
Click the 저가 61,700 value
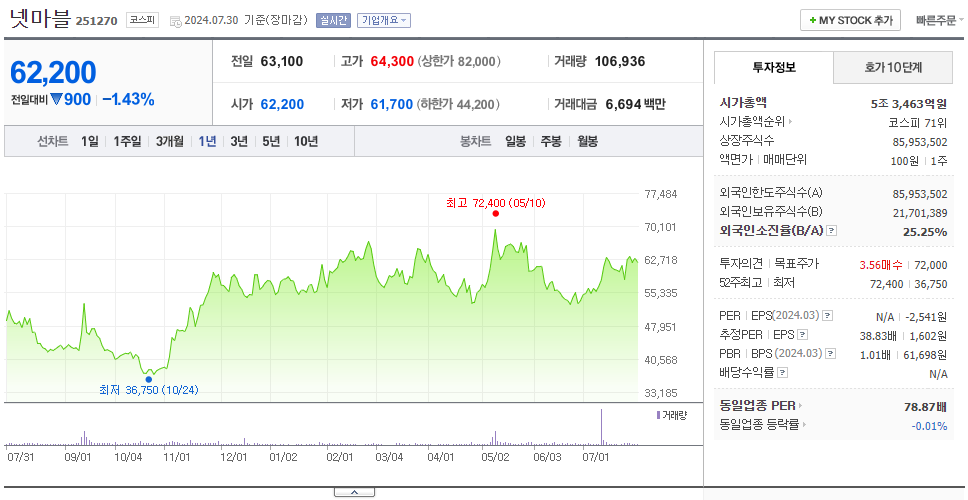click(x=391, y=104)
